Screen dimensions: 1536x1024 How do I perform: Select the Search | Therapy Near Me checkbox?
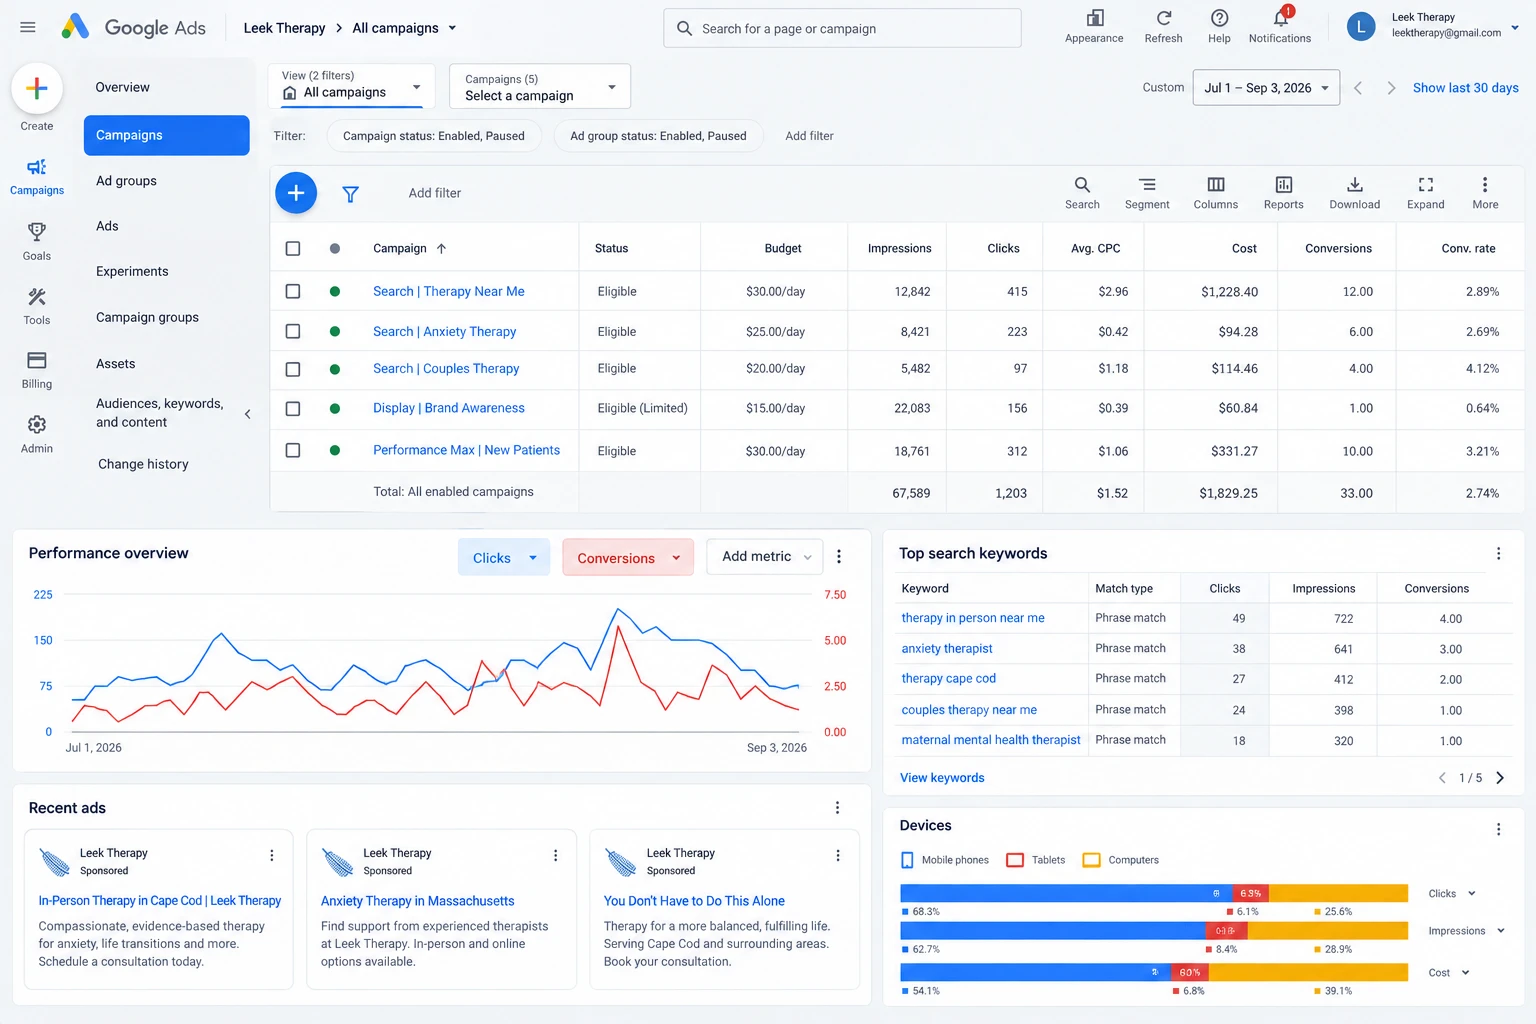point(293,291)
